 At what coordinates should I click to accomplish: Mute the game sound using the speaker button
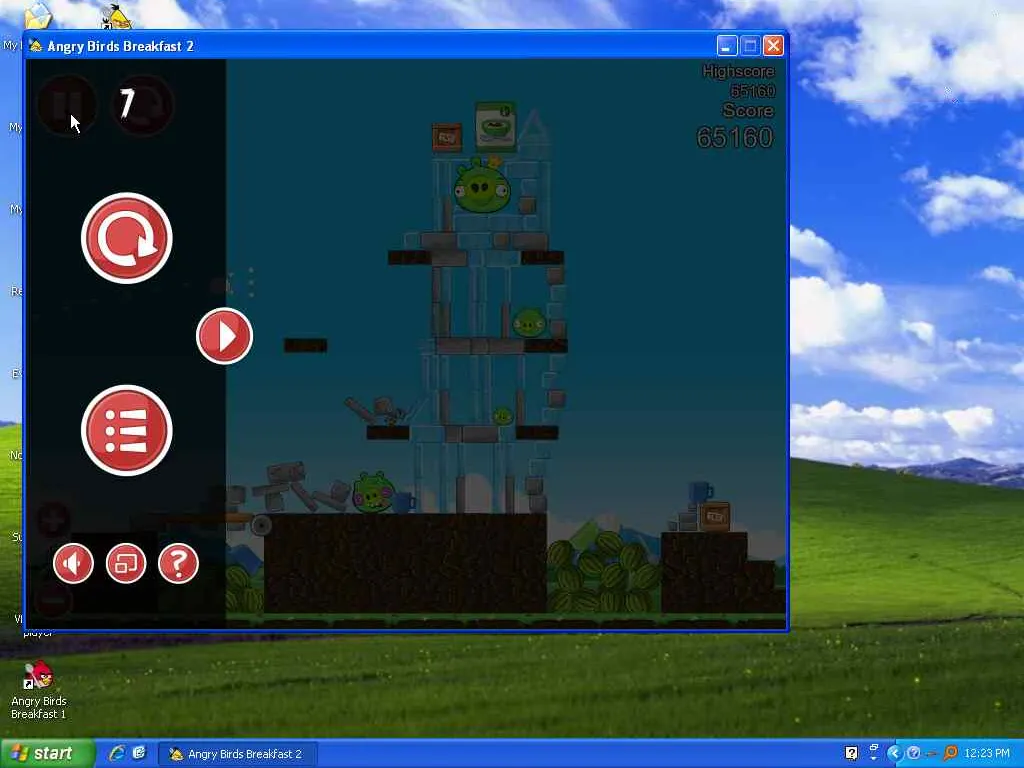click(73, 563)
